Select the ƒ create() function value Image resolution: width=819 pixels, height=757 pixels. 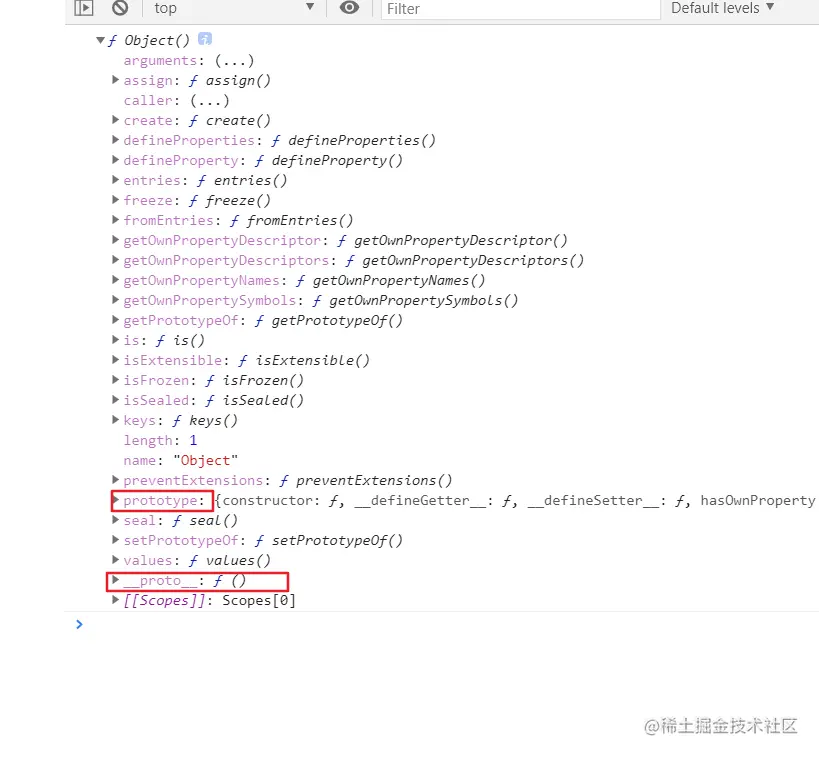pyautogui.click(x=230, y=121)
